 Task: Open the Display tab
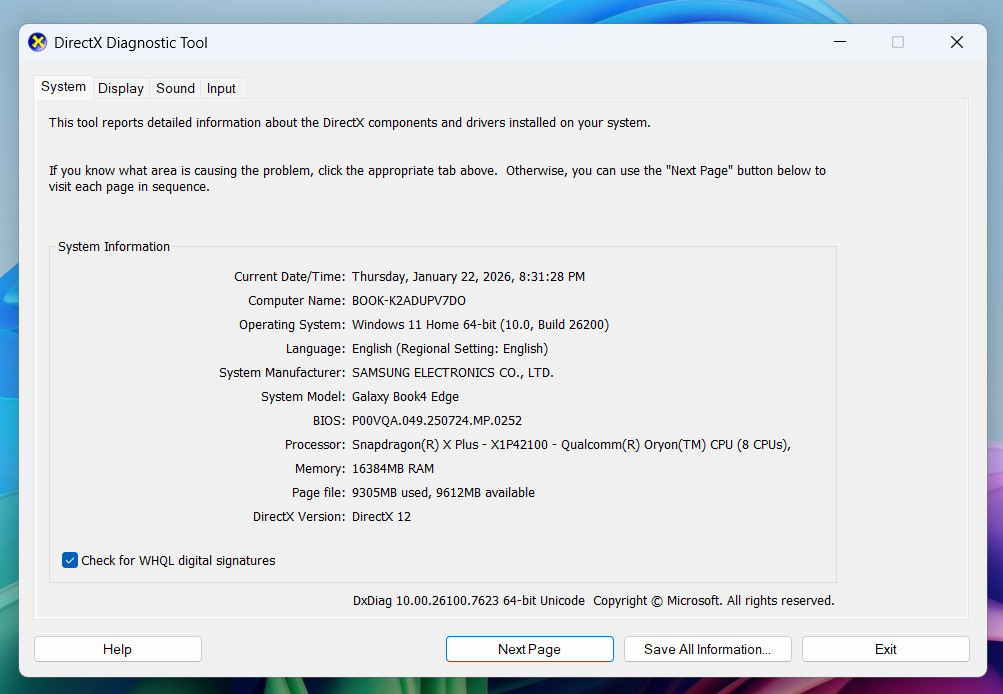point(120,88)
